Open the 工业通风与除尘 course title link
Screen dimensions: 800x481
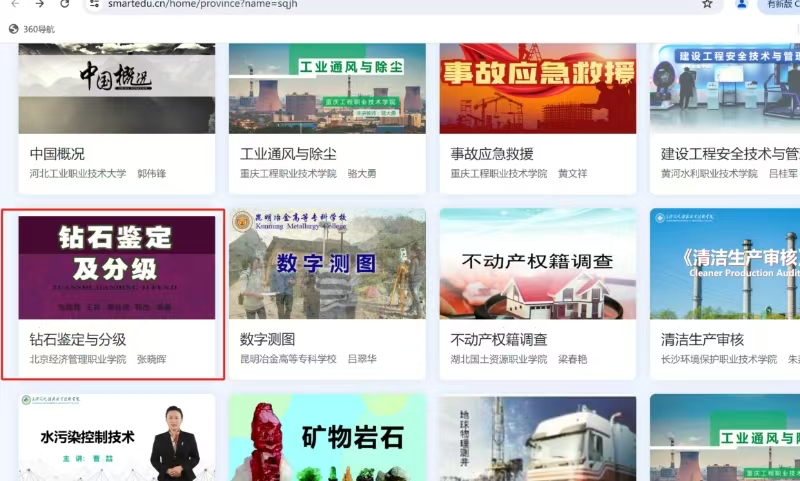click(288, 154)
